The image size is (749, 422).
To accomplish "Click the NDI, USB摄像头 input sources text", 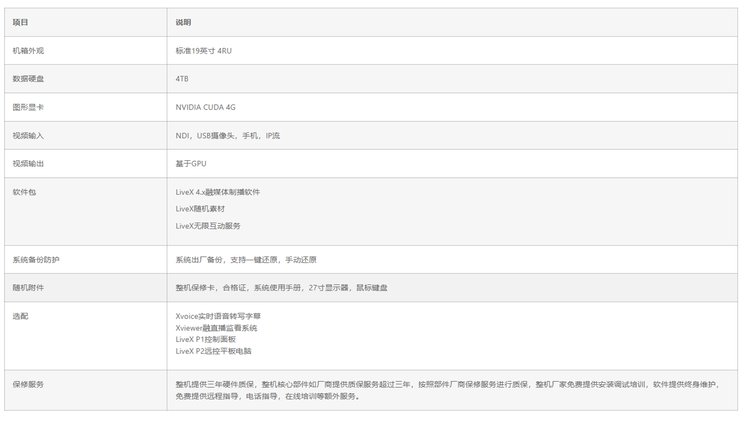I will (227, 135).
